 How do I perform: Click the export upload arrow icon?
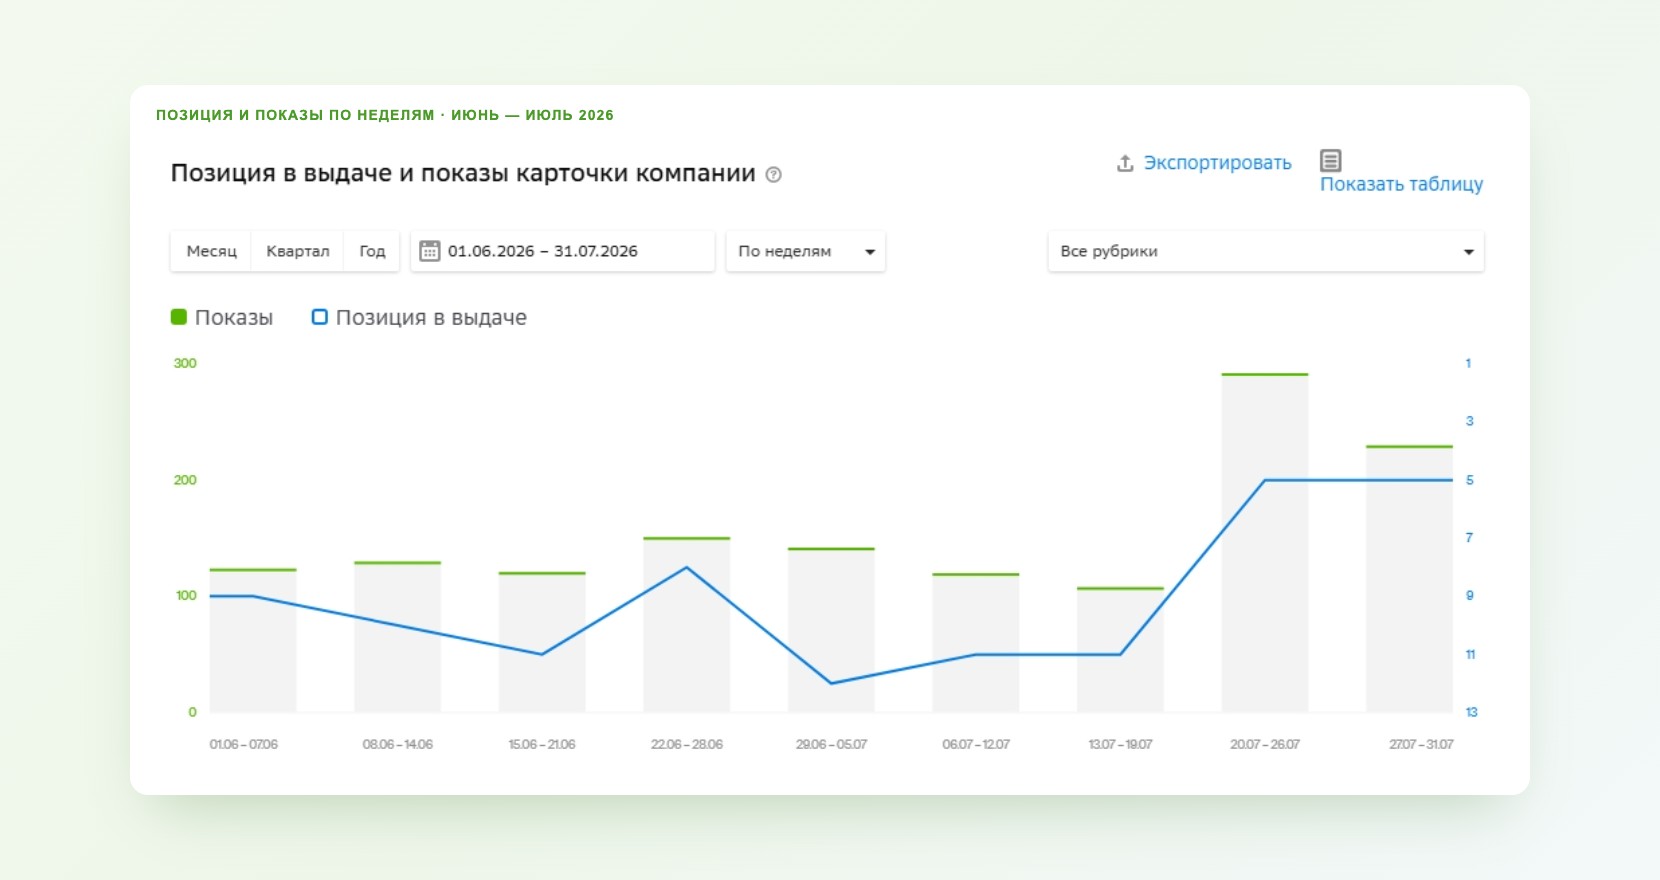[1125, 163]
